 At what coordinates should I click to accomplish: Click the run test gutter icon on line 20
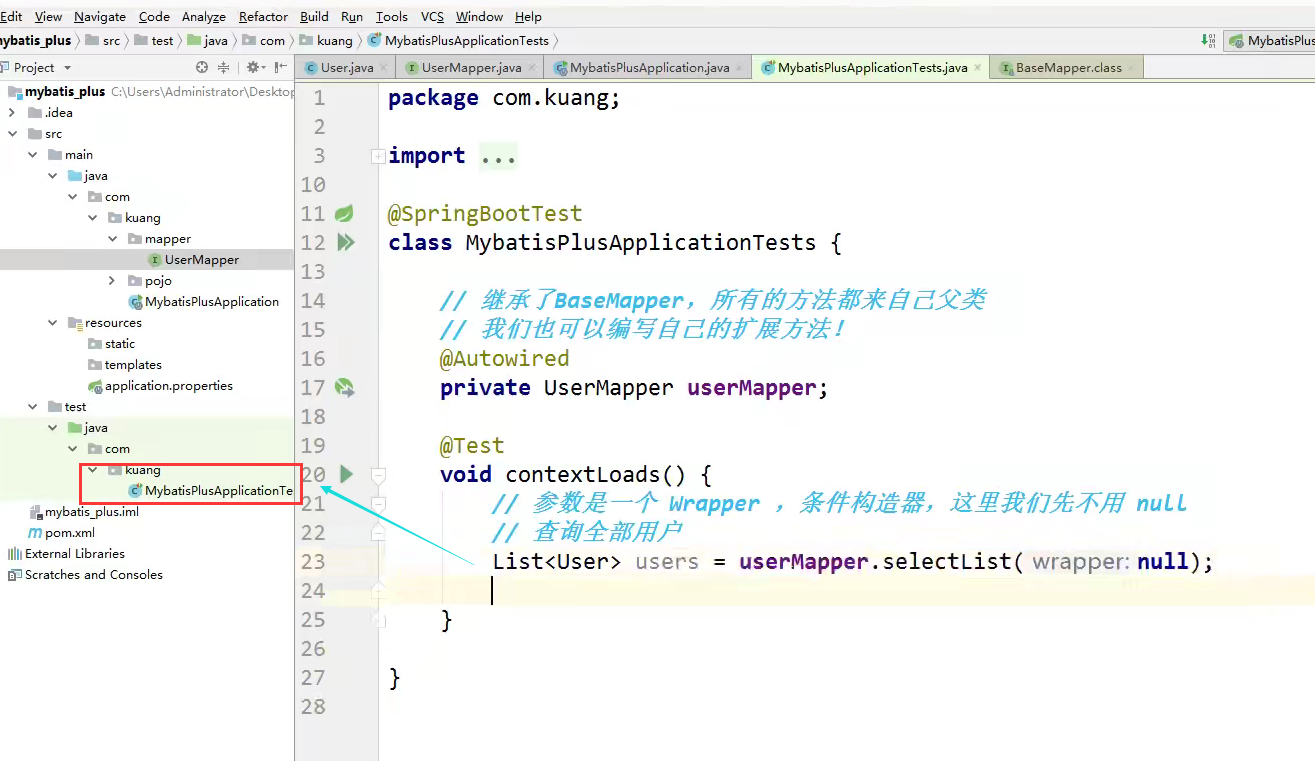(346, 474)
